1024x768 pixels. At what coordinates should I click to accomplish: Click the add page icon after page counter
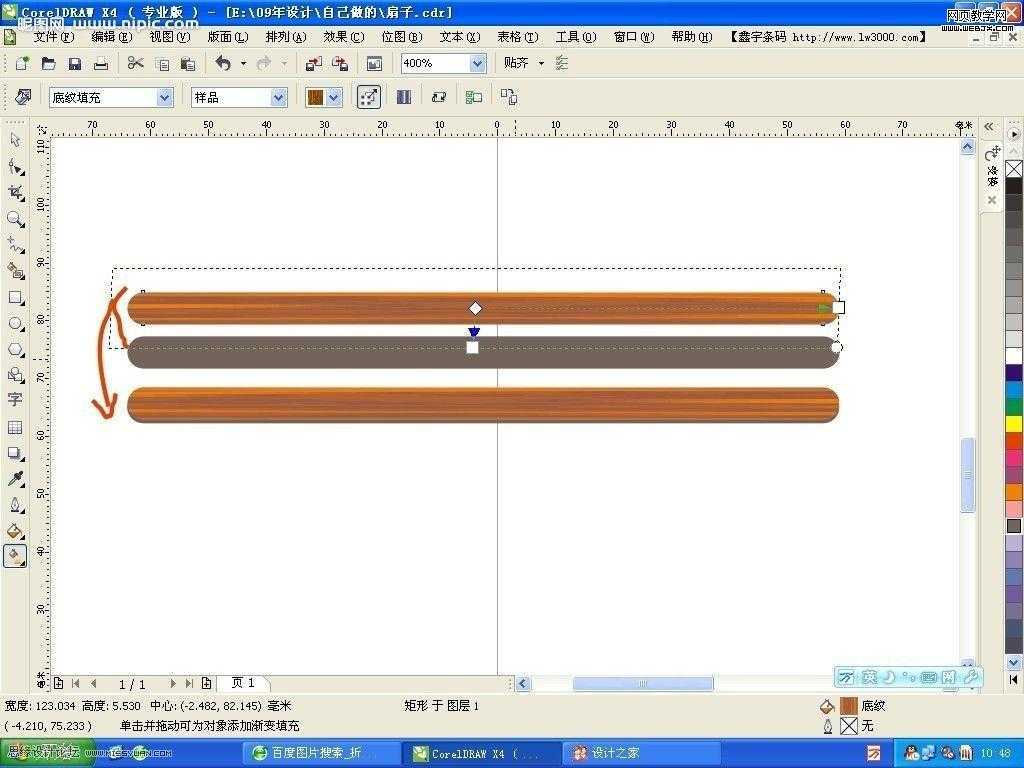[x=206, y=683]
